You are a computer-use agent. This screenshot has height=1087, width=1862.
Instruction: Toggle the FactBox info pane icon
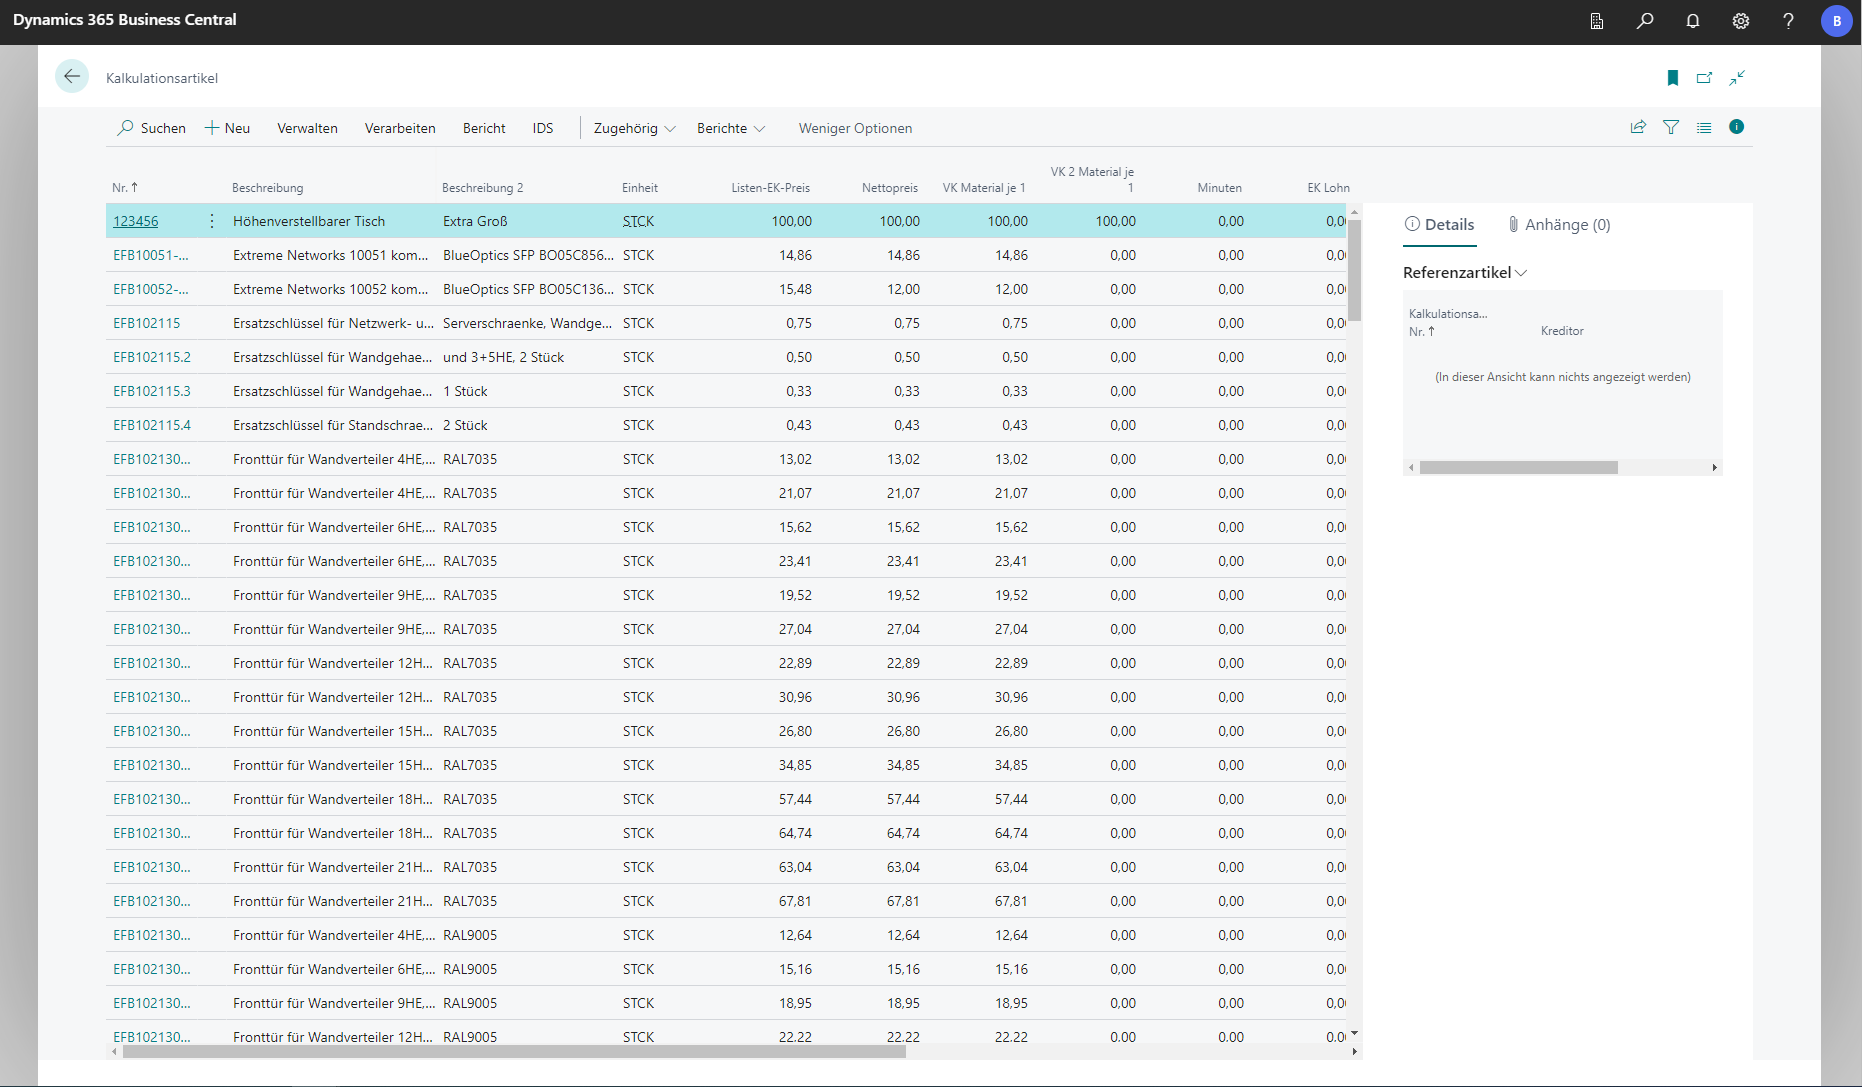pyautogui.click(x=1737, y=127)
